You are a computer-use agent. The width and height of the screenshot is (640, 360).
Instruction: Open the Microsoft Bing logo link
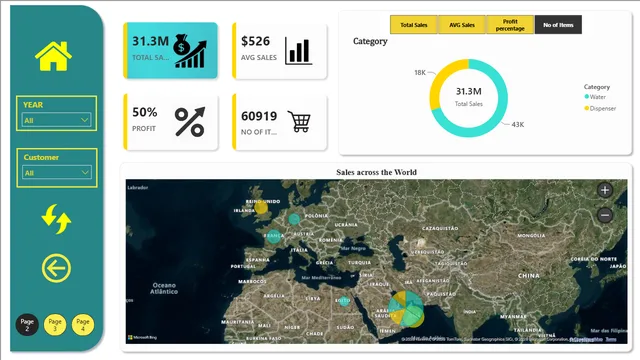142,338
